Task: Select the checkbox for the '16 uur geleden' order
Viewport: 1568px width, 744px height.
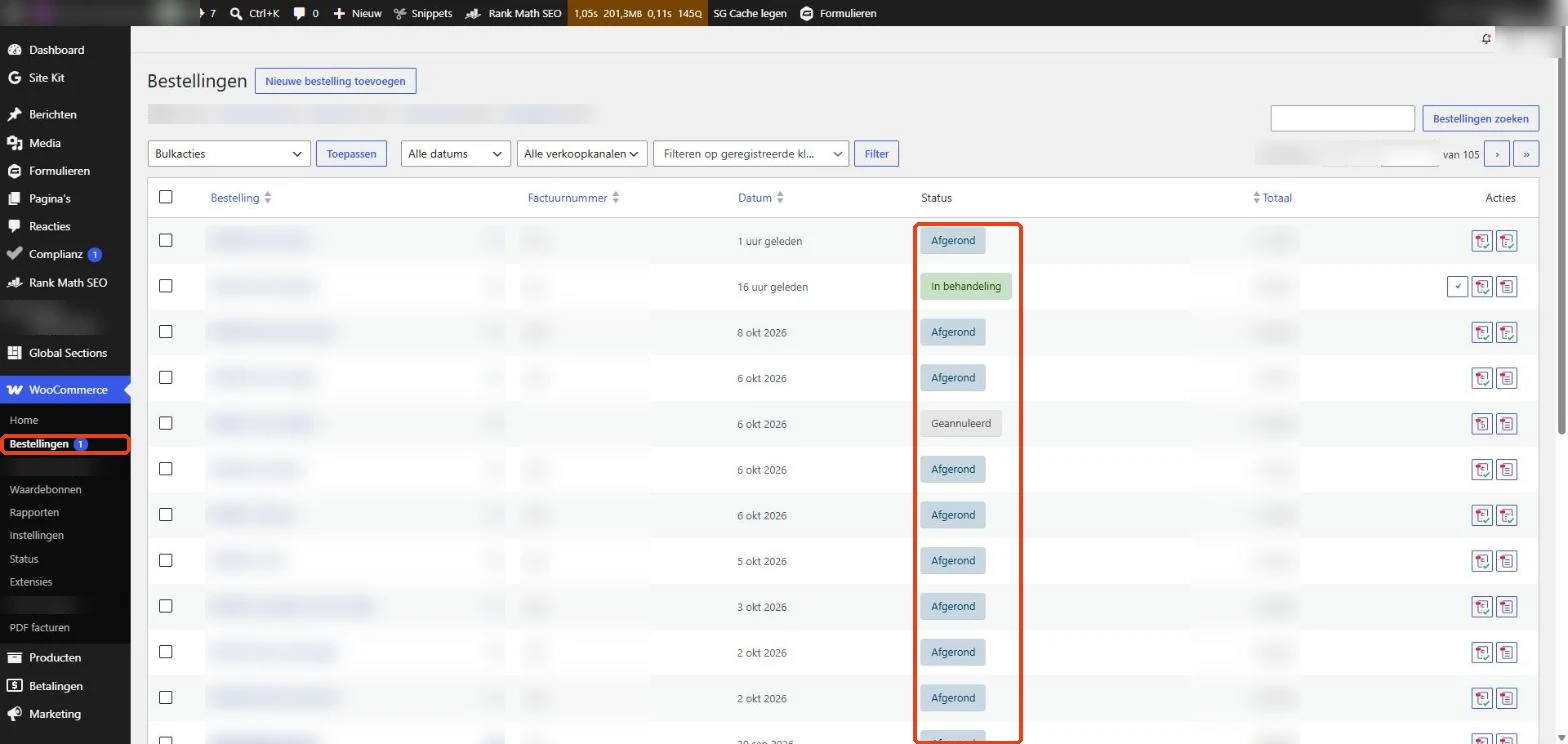Action: pyautogui.click(x=166, y=286)
